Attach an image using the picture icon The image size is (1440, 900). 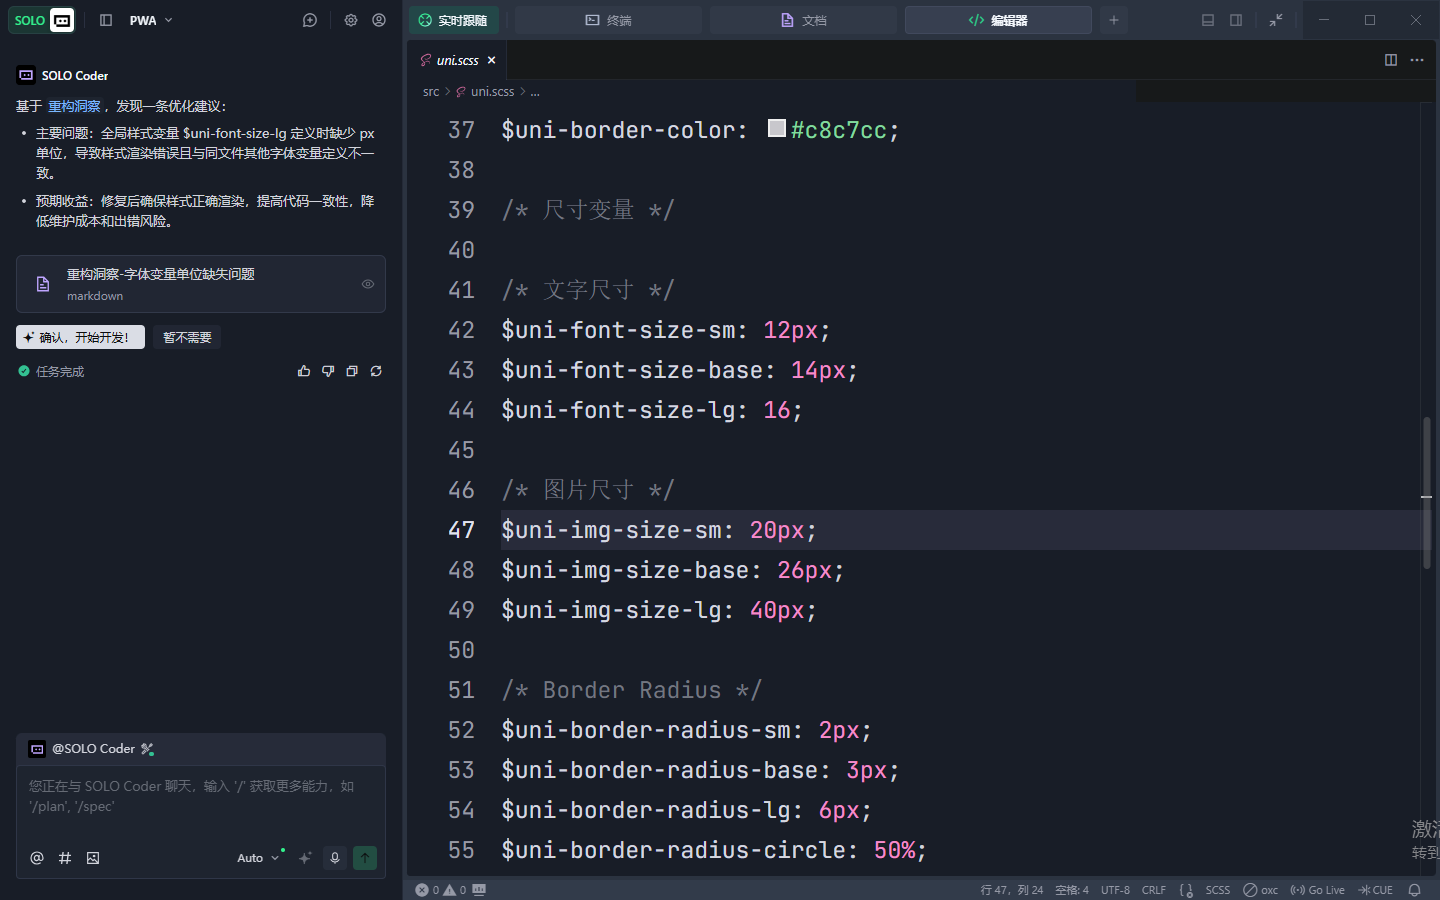pos(93,858)
